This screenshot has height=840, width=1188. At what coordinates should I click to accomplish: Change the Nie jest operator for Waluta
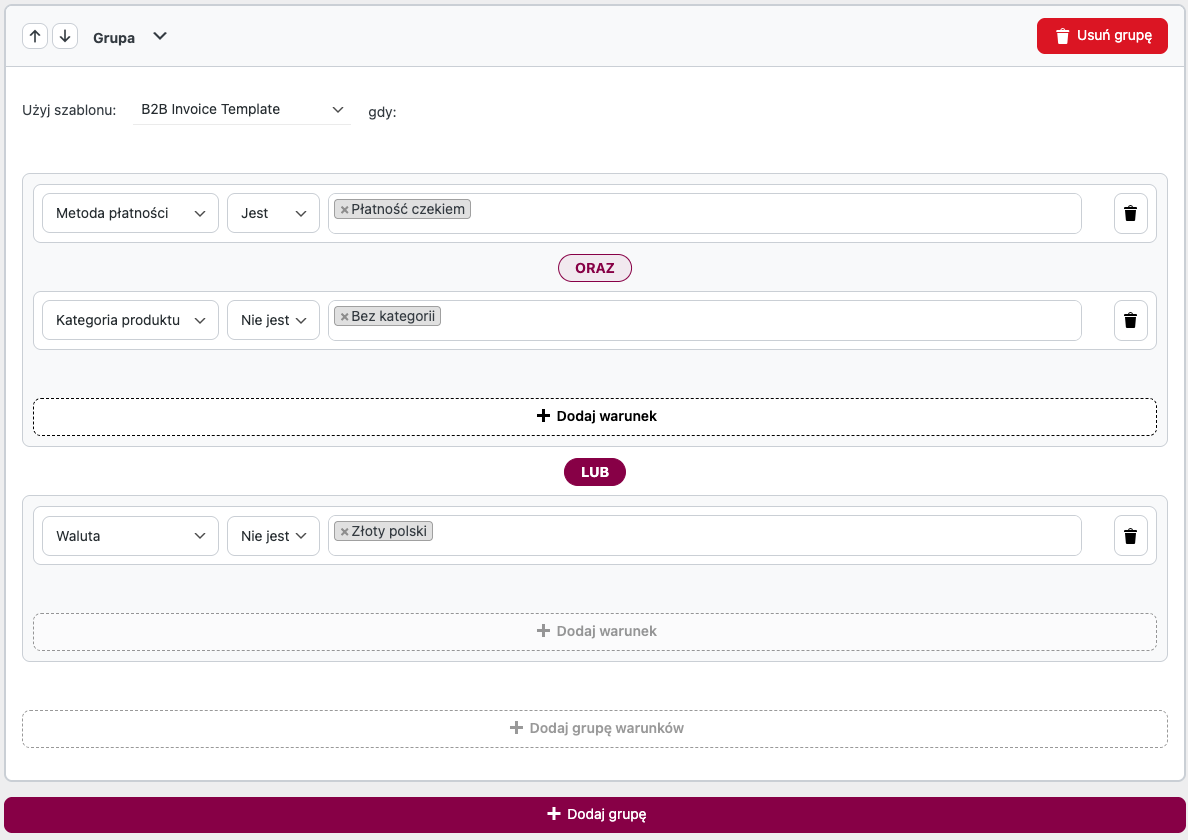pos(274,536)
